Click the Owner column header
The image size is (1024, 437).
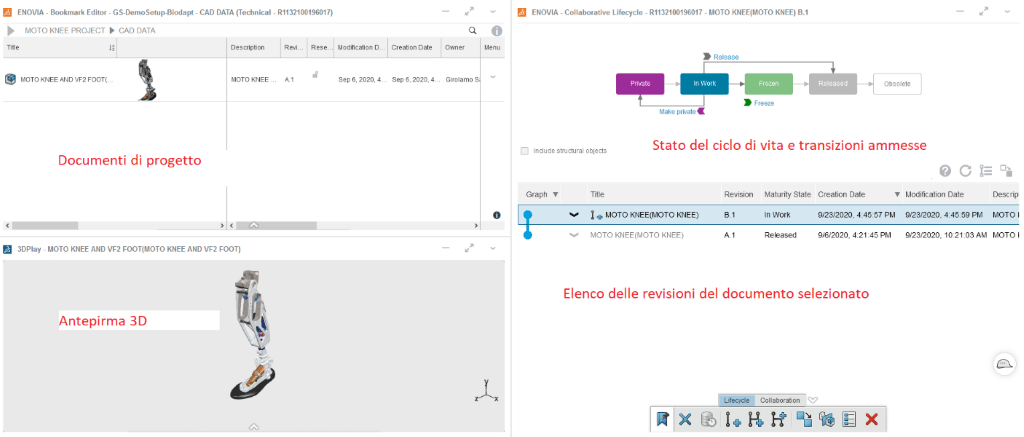455,48
